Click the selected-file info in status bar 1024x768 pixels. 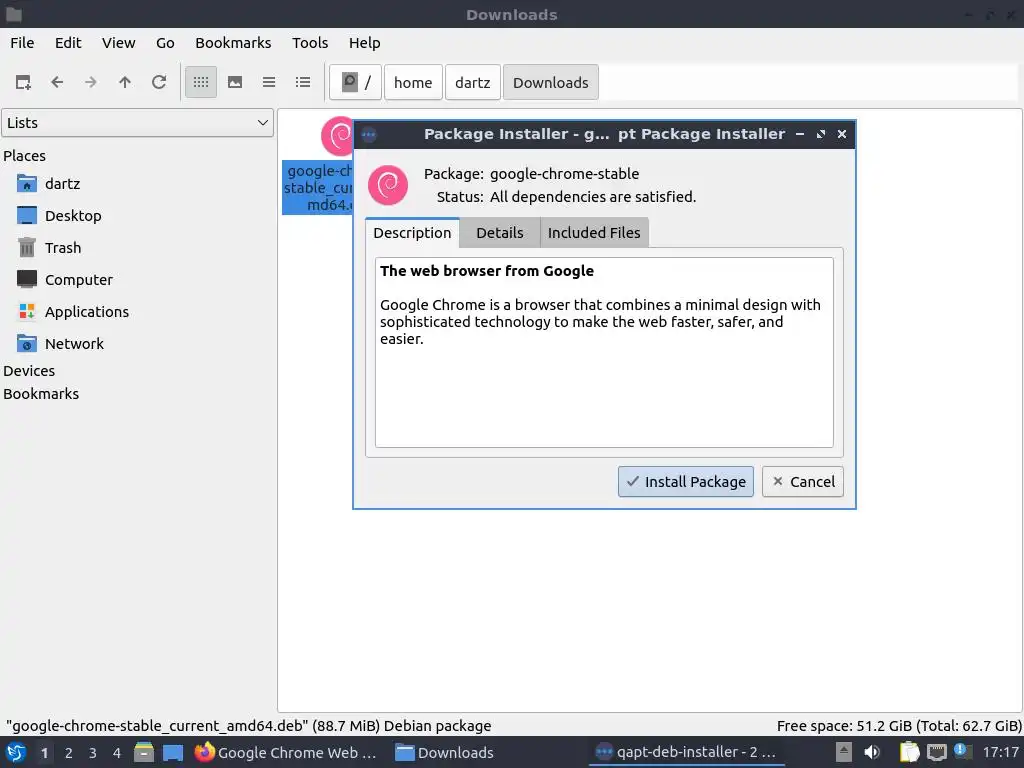(248, 726)
